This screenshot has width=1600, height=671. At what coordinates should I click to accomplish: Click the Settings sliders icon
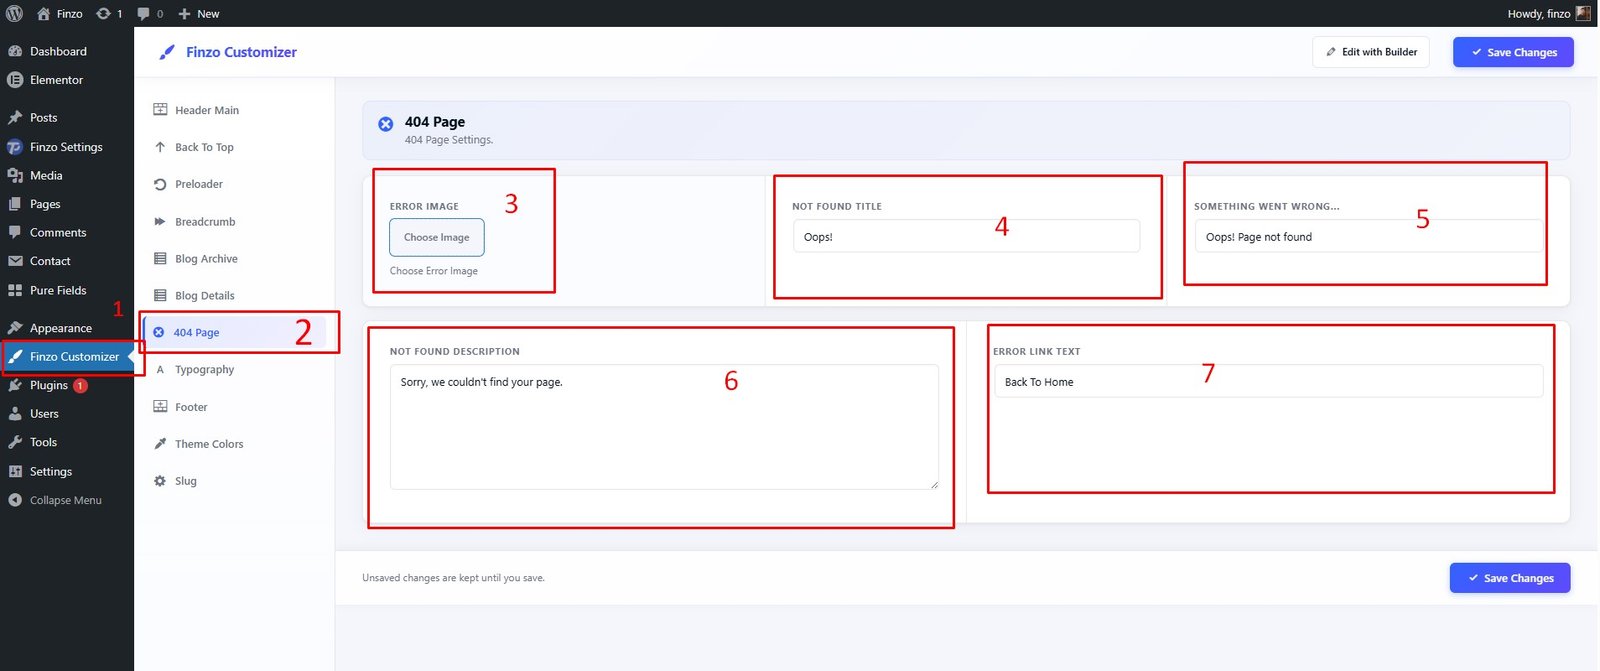point(15,471)
